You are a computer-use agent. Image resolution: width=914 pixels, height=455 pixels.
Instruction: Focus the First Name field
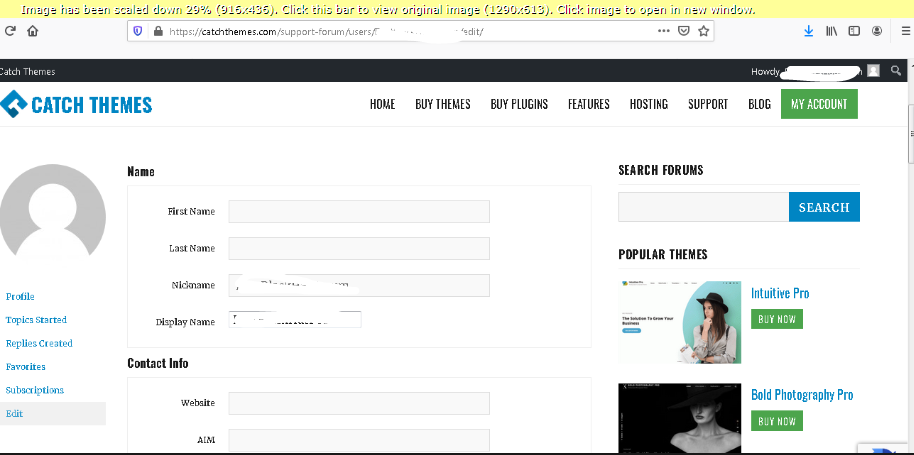(x=359, y=211)
